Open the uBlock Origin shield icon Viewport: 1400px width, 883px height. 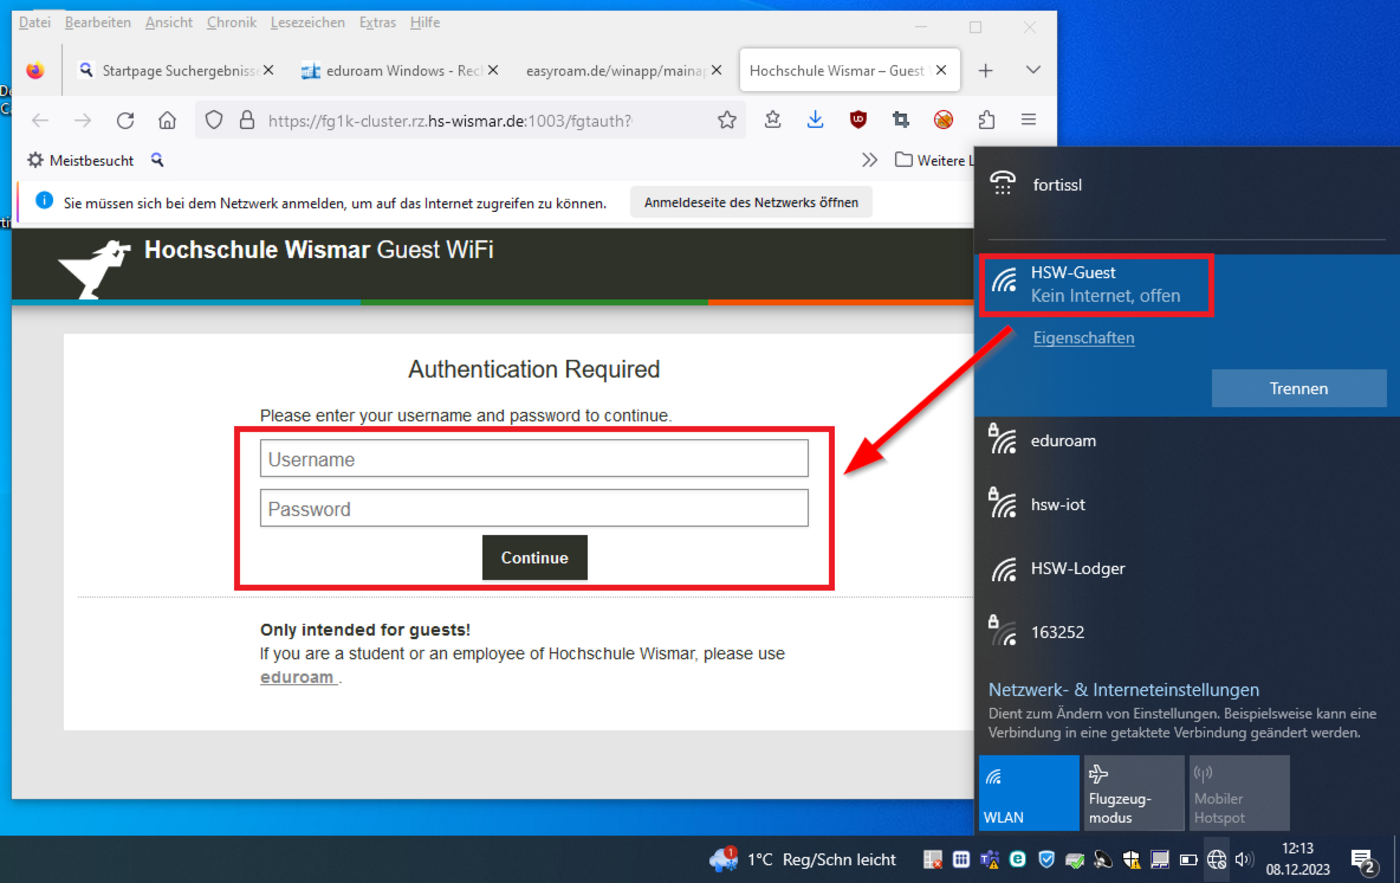[858, 120]
